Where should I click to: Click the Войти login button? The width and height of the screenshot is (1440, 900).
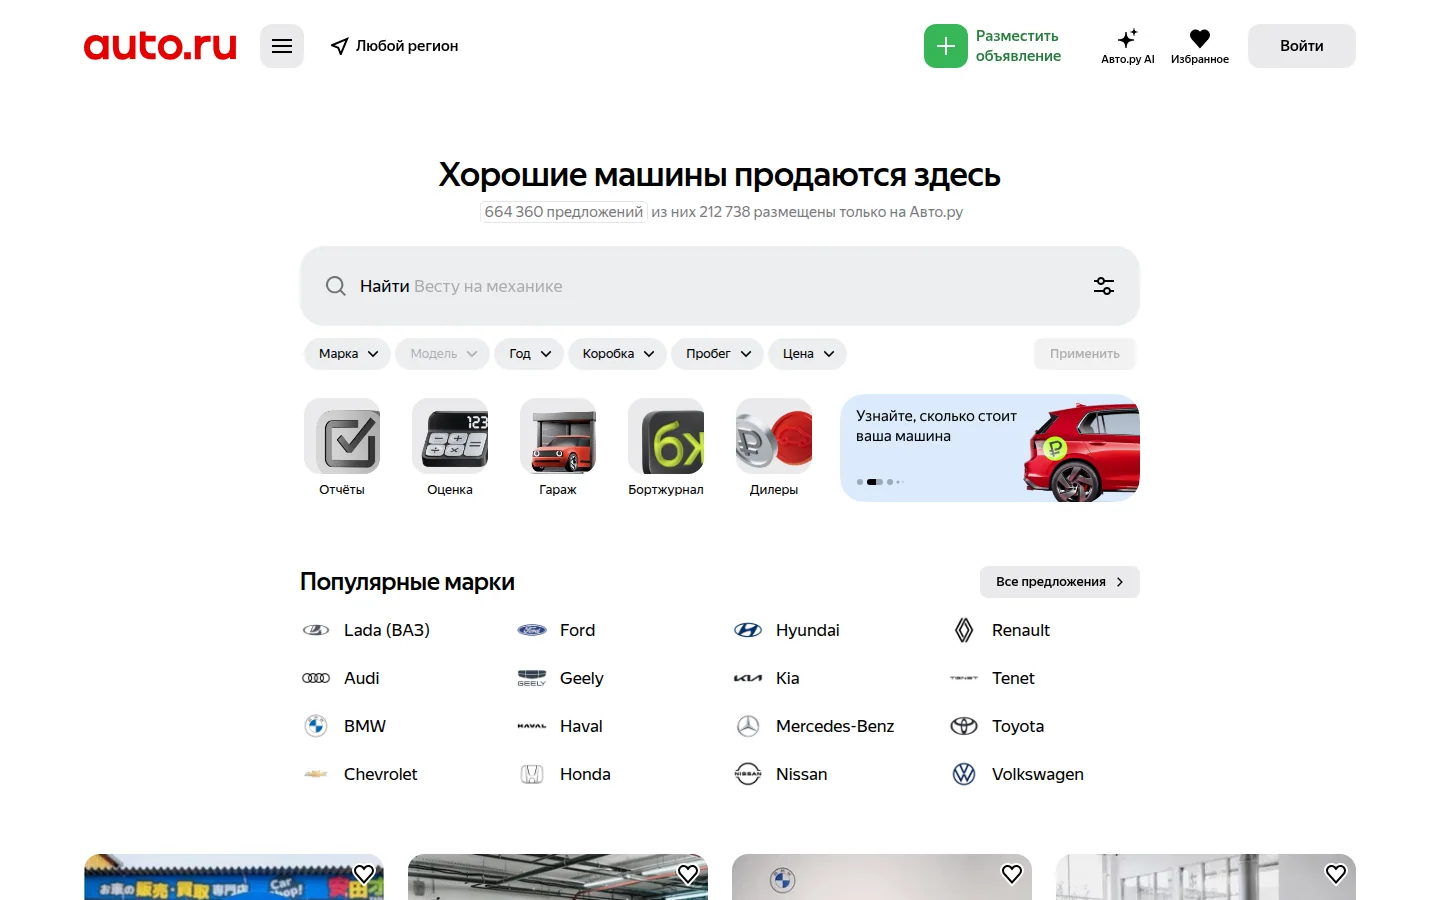[x=1302, y=46]
